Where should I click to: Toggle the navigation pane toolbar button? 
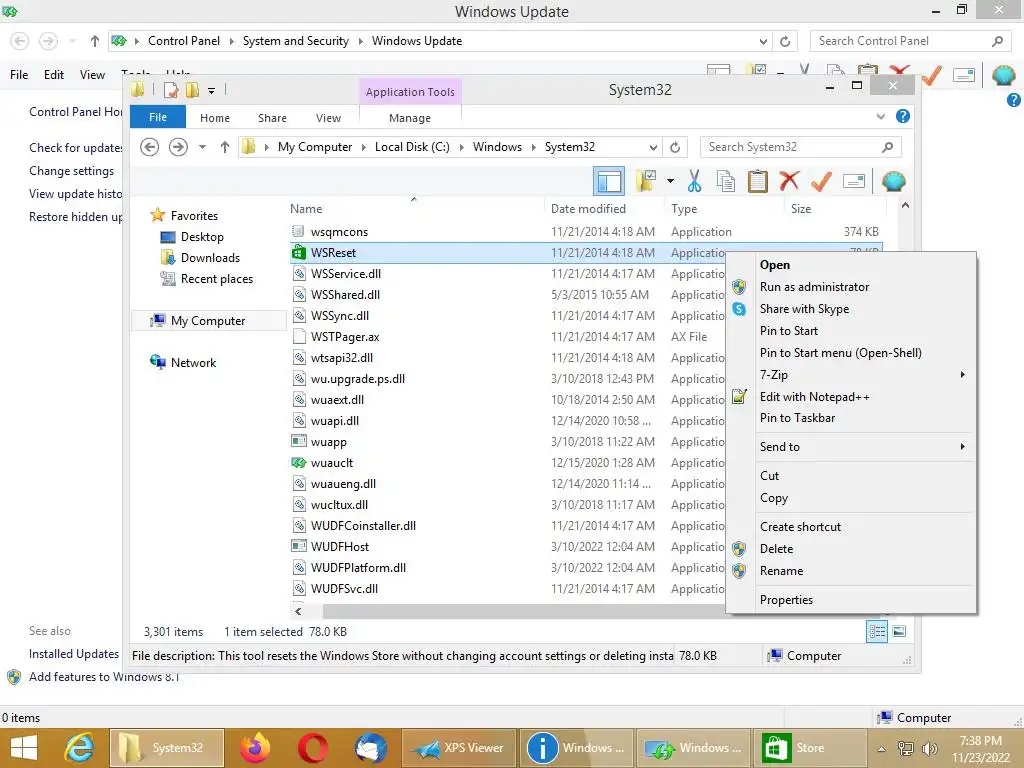coord(609,181)
